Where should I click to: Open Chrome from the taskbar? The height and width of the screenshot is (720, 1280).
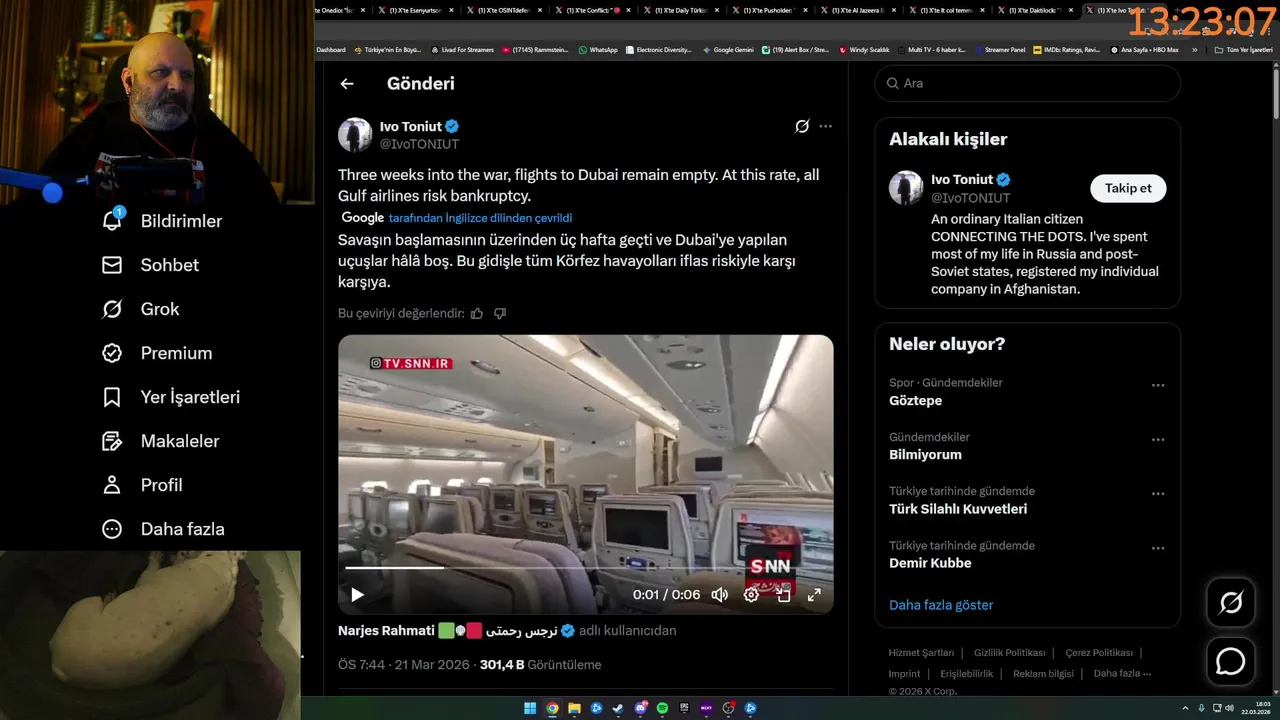click(552, 708)
